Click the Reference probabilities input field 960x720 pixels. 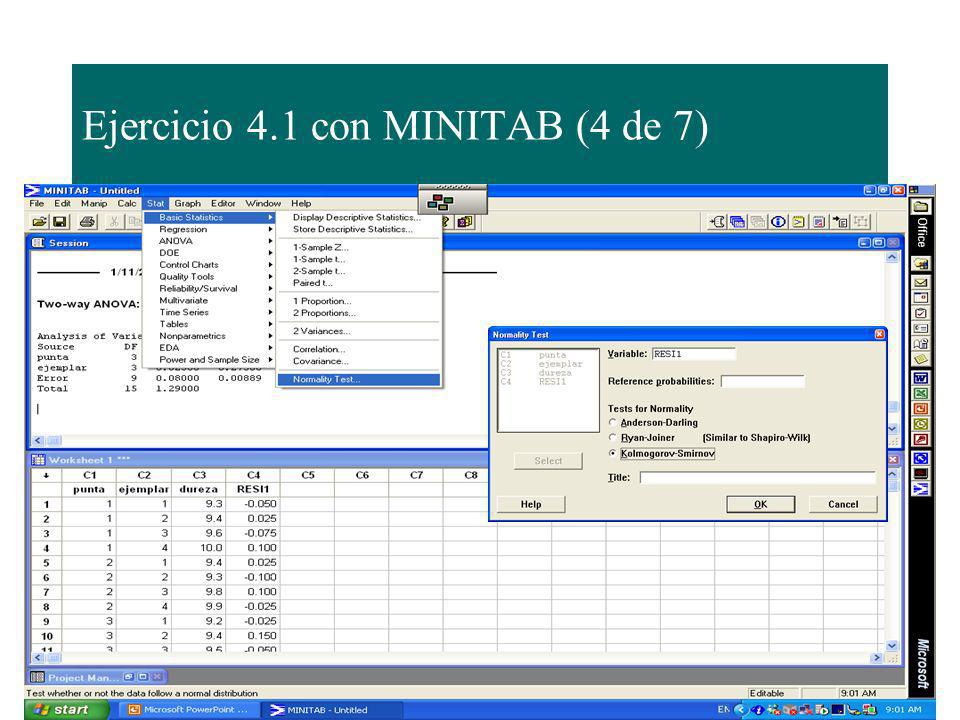pyautogui.click(x=762, y=381)
